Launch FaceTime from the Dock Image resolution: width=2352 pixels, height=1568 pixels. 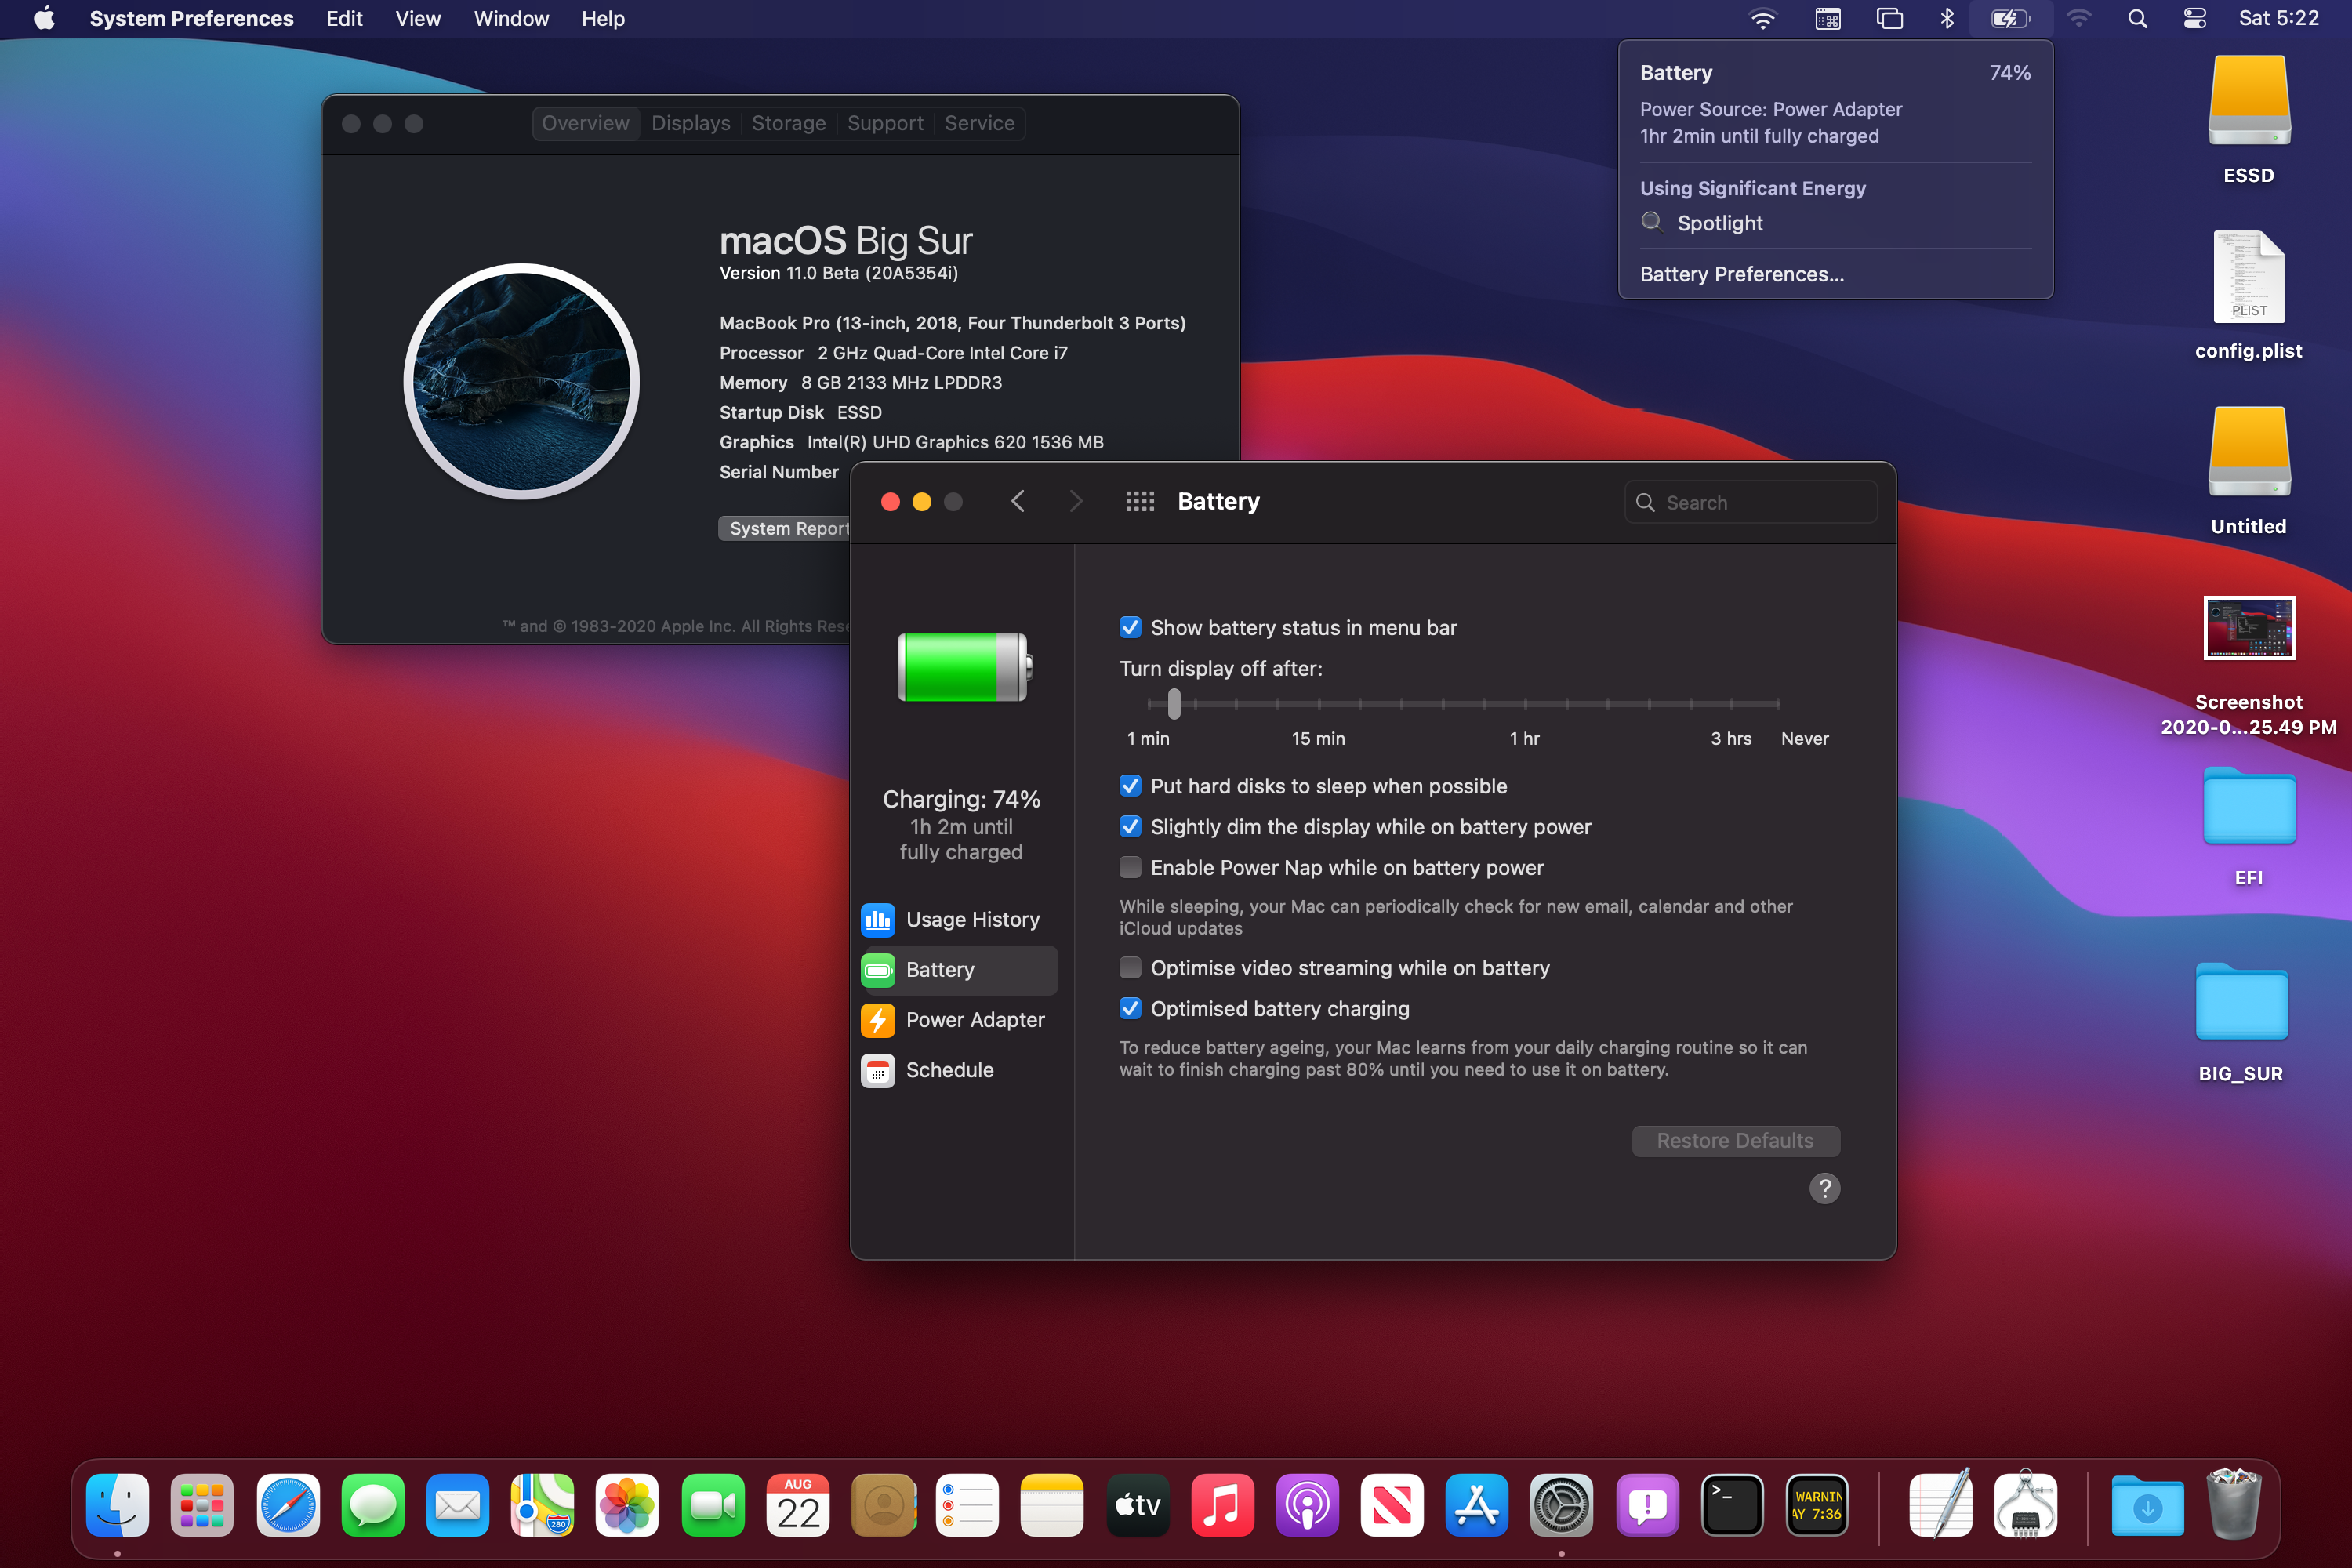point(712,1504)
